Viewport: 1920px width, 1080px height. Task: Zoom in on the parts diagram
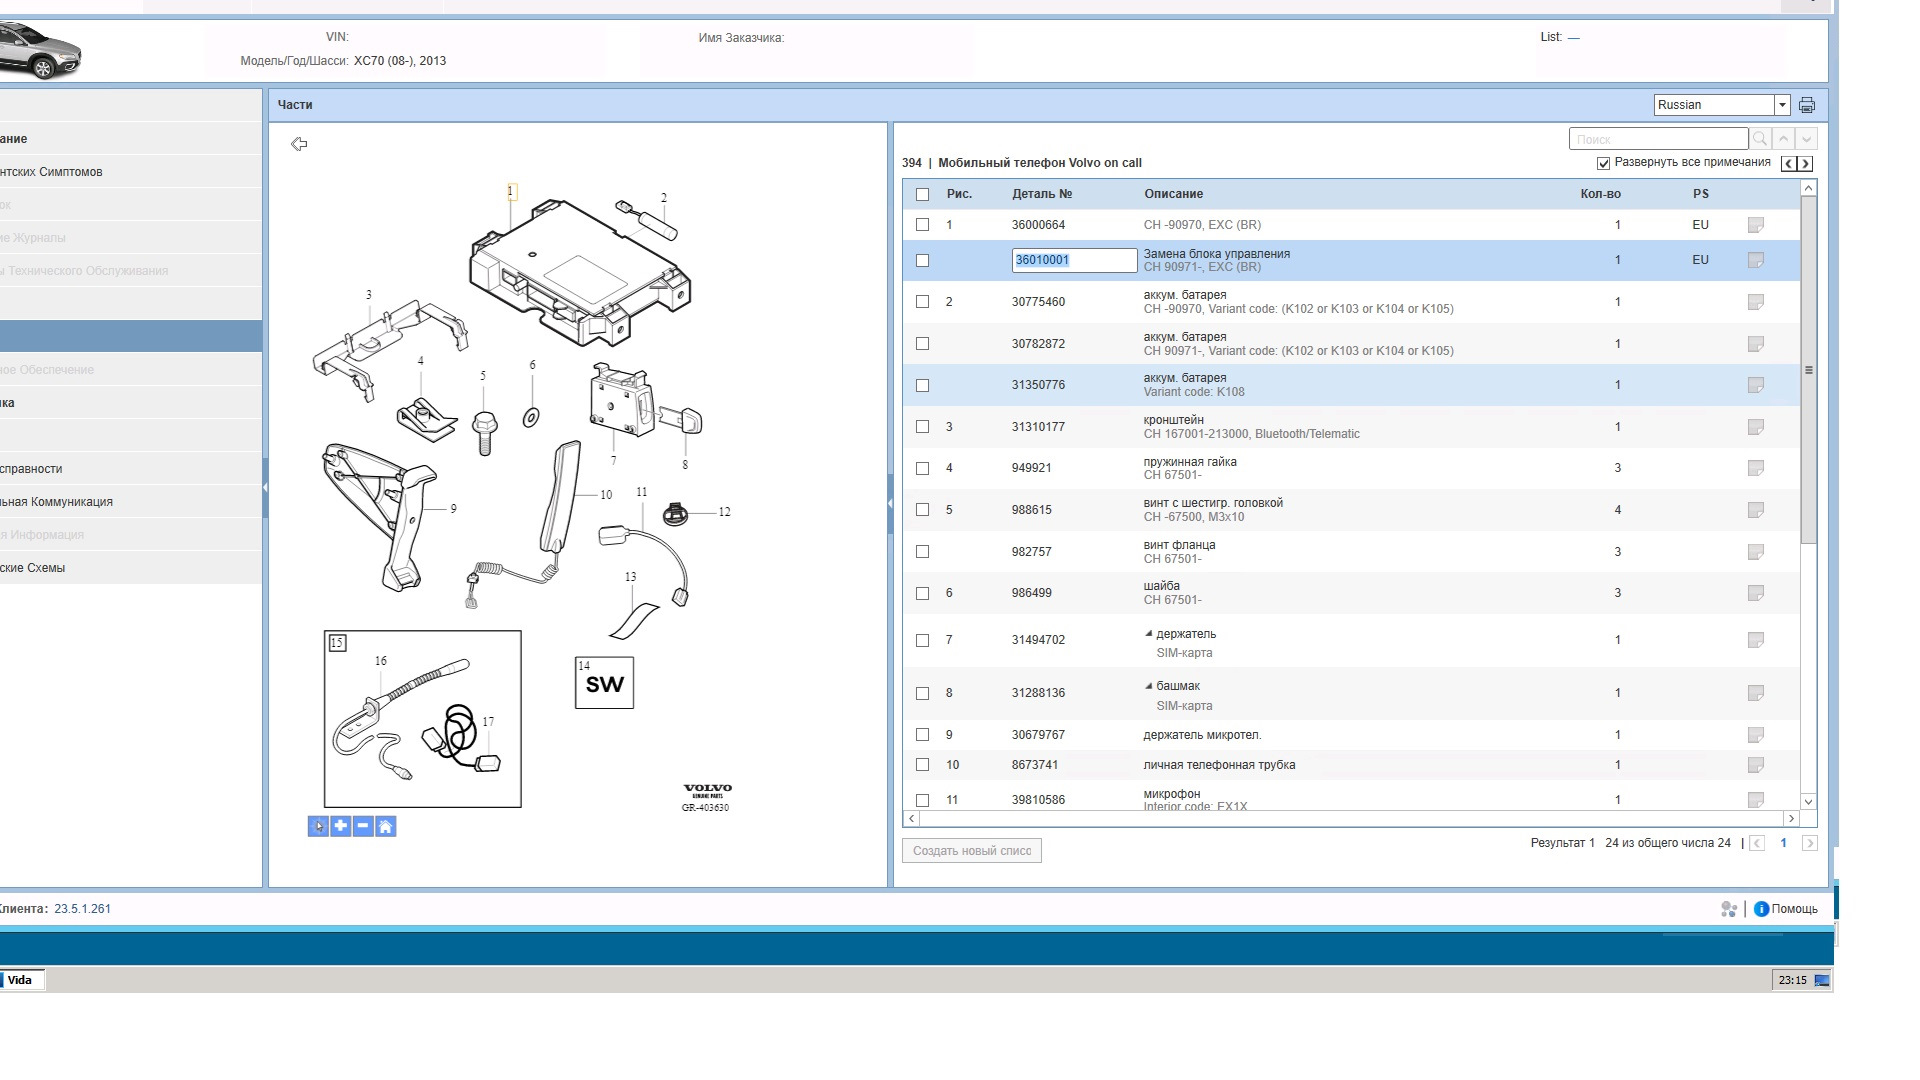(341, 826)
